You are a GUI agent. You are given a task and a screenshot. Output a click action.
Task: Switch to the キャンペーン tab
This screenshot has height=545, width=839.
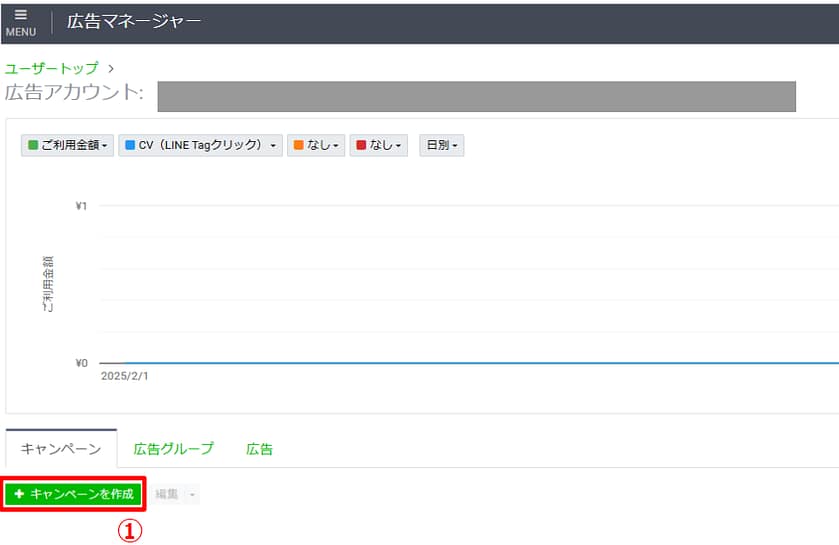pyautogui.click(x=61, y=449)
